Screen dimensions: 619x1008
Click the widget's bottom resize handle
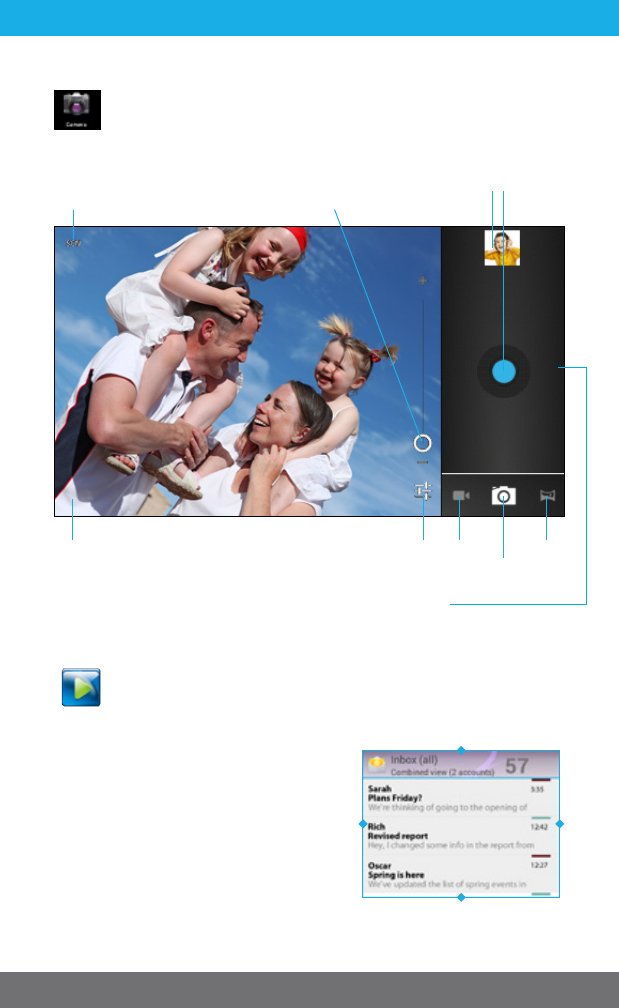click(461, 897)
